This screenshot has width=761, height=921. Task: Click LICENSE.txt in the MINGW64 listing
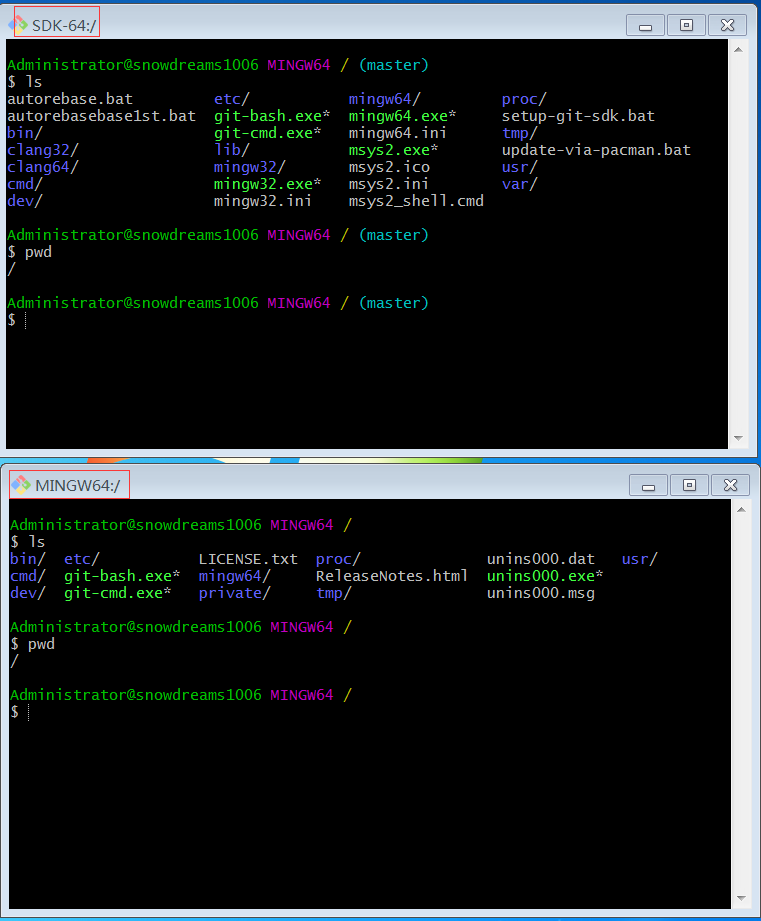248,559
